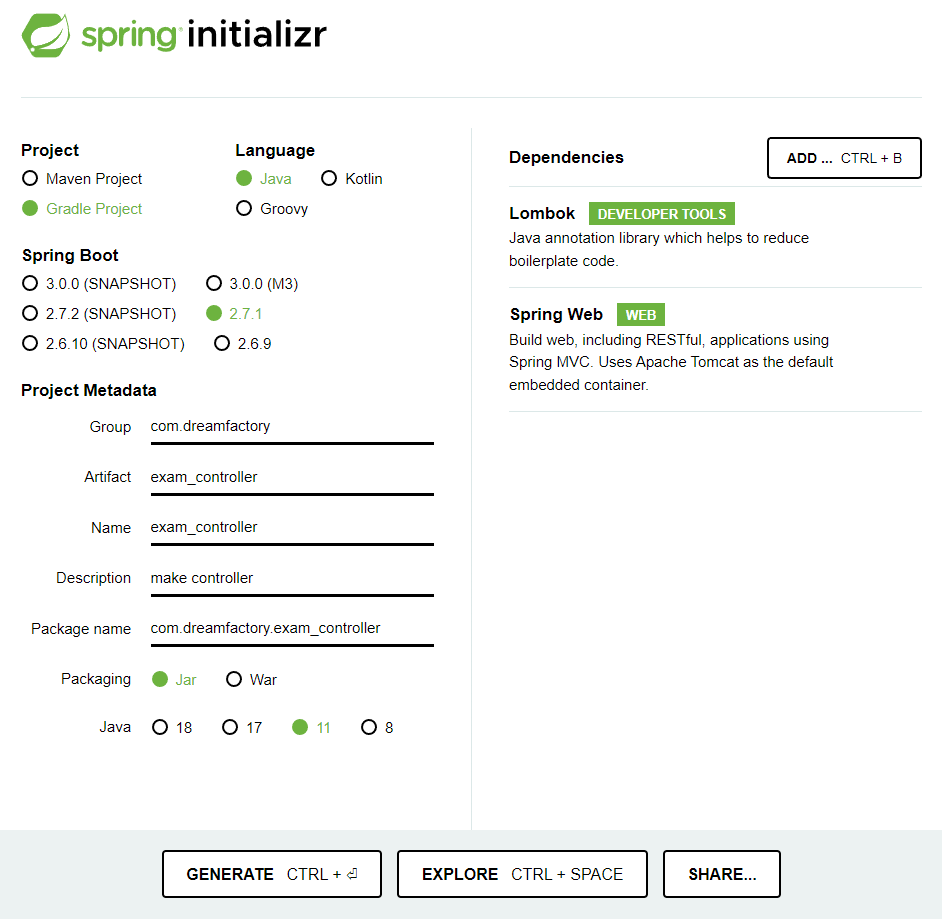Select Java version 17

(x=242, y=727)
